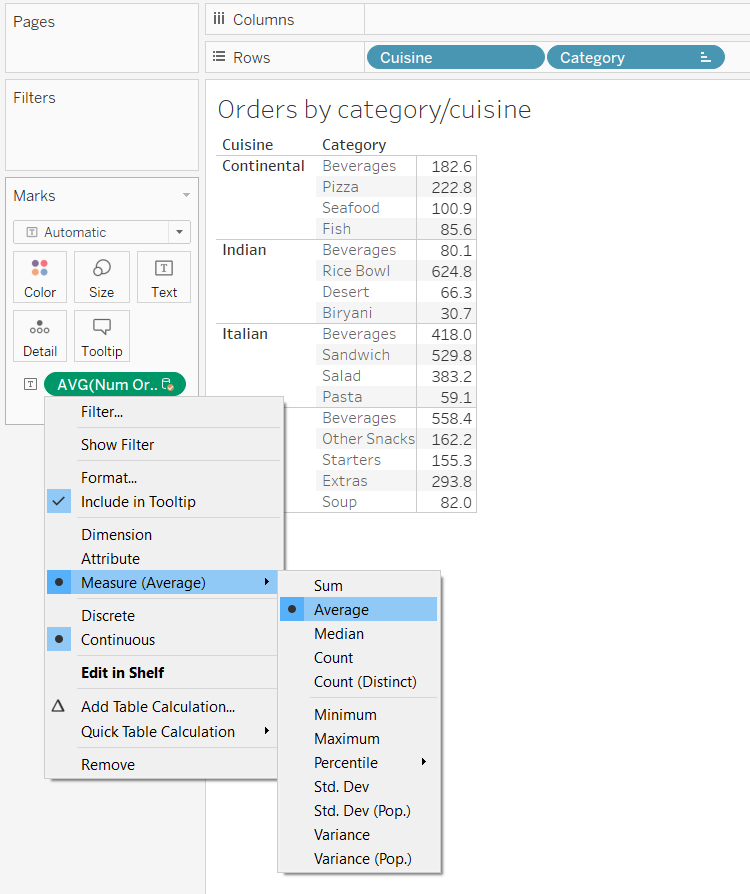Click the Size mark card
Viewport: 750px width, 894px height.
[x=102, y=277]
